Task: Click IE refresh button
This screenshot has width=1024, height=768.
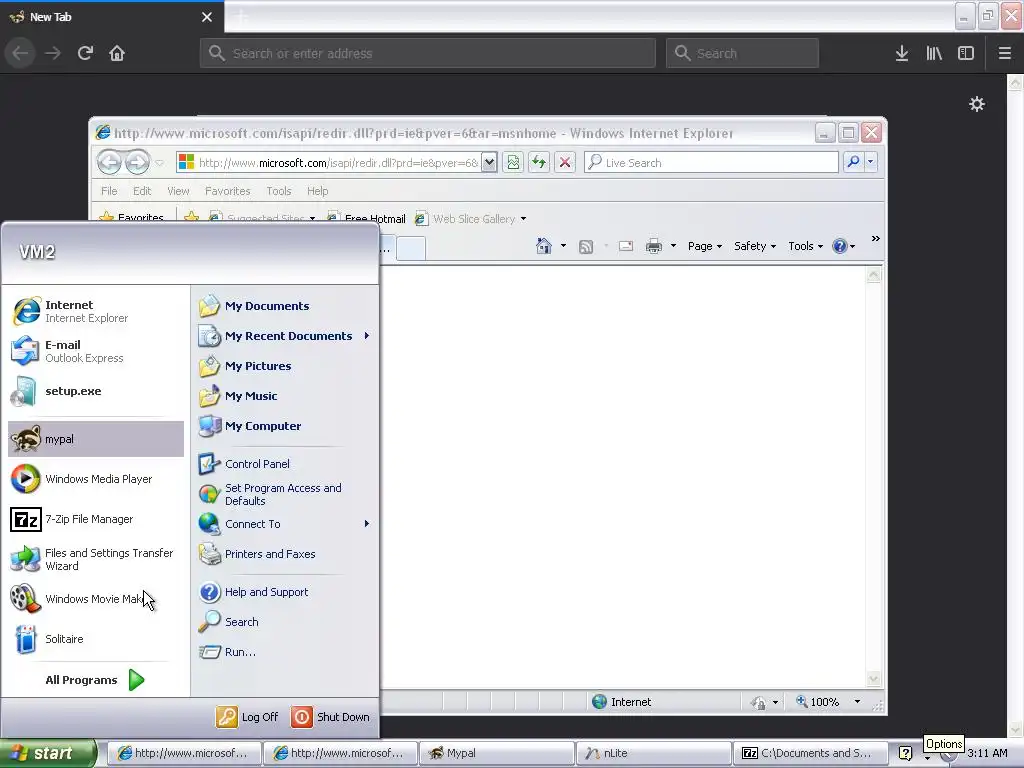Action: click(539, 162)
